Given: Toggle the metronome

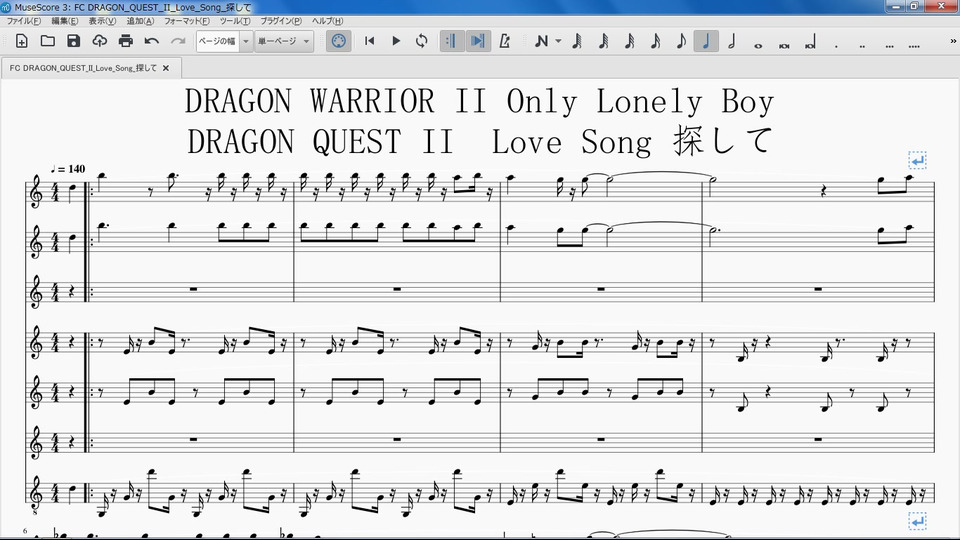Looking at the screenshot, I should point(504,41).
